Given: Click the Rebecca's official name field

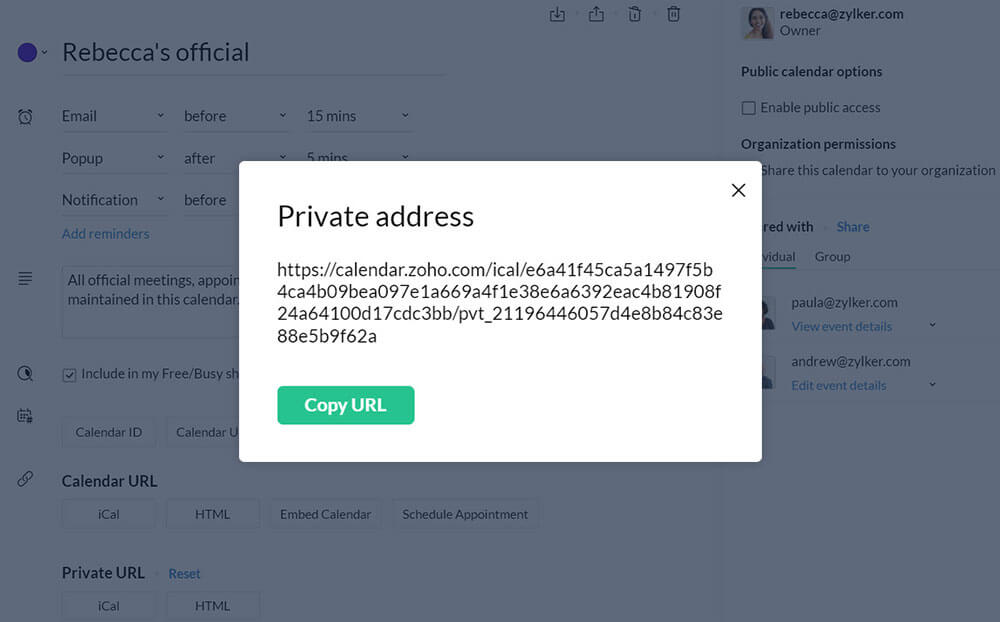Looking at the screenshot, I should [250, 52].
